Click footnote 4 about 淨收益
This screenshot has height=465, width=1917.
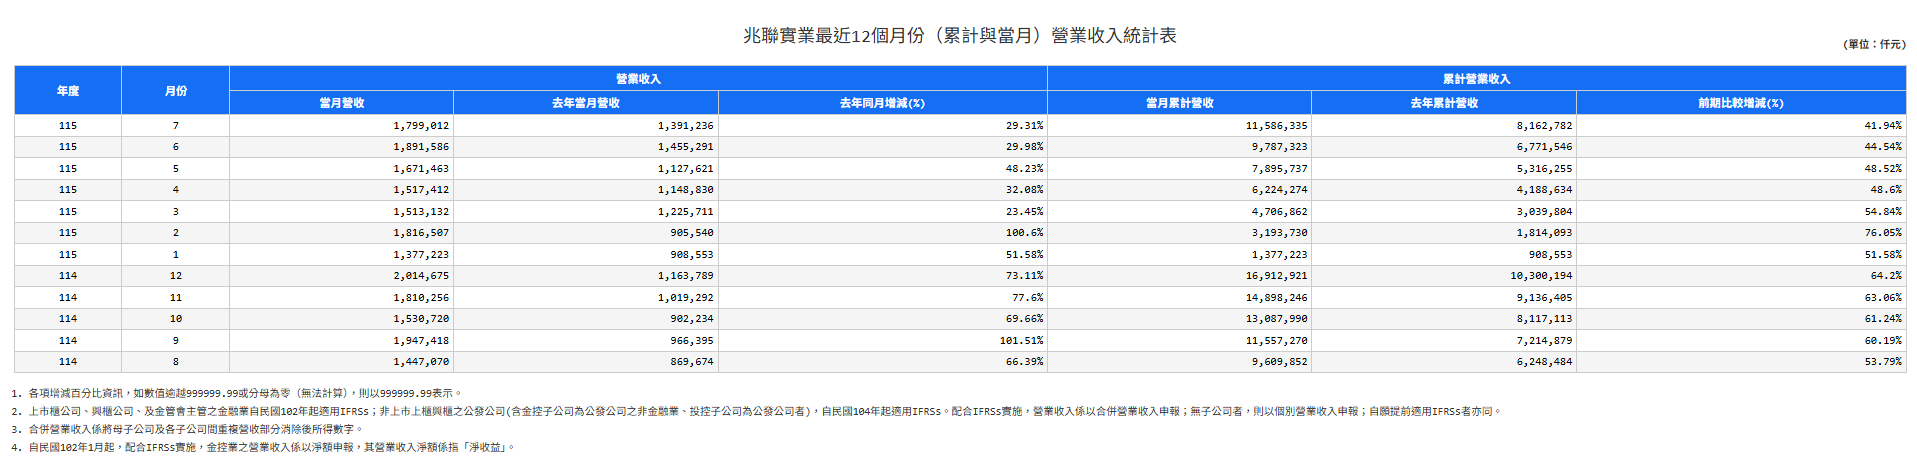coord(264,447)
